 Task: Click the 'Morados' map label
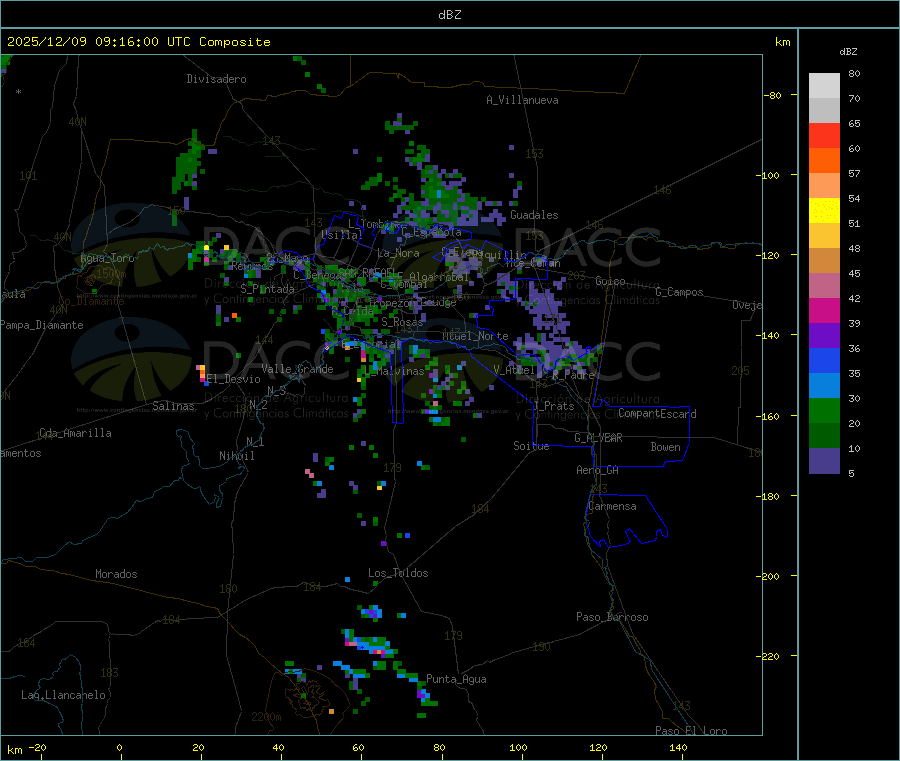click(x=117, y=574)
